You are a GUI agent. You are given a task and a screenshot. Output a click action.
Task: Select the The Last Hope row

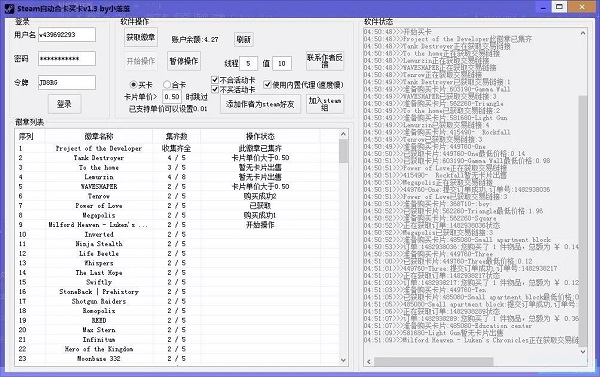click(177, 273)
